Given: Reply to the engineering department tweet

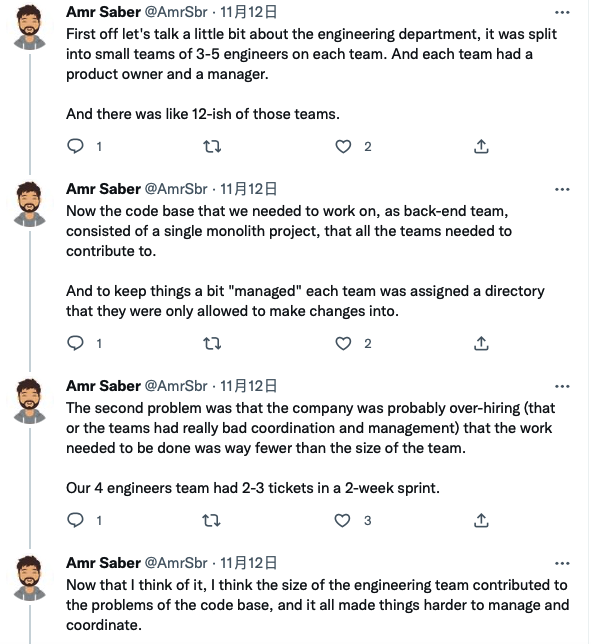Looking at the screenshot, I should [75, 146].
